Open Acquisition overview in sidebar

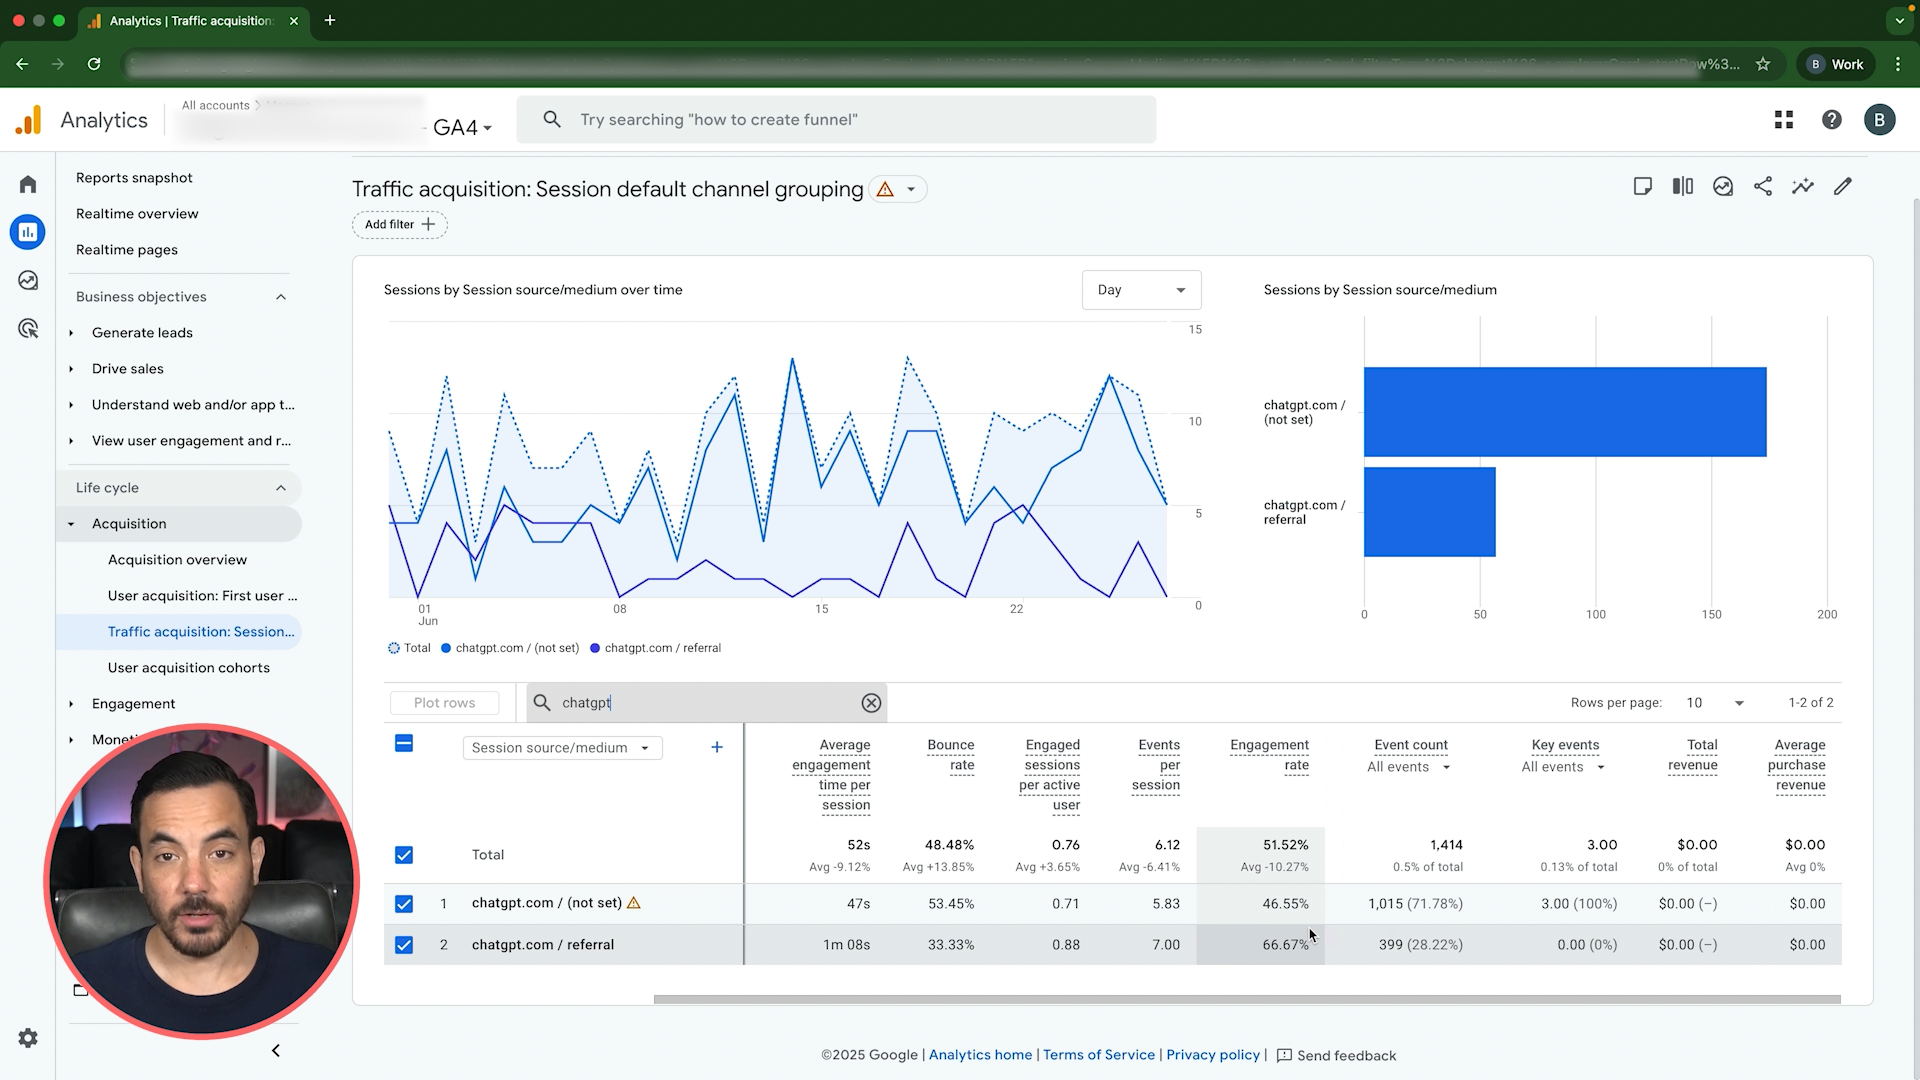(x=177, y=560)
